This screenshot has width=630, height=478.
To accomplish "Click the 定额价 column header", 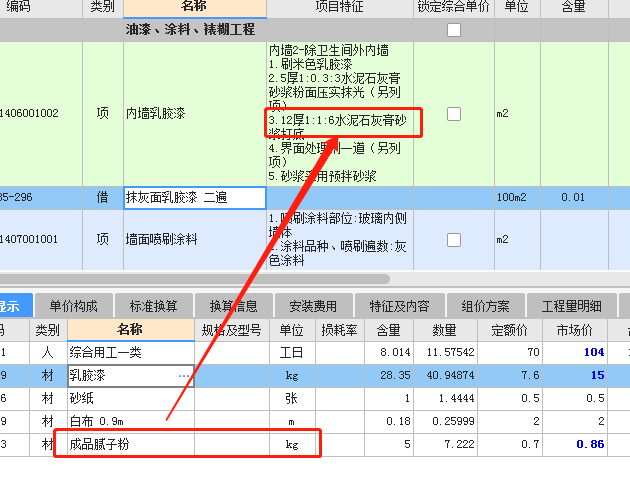I will coord(509,331).
